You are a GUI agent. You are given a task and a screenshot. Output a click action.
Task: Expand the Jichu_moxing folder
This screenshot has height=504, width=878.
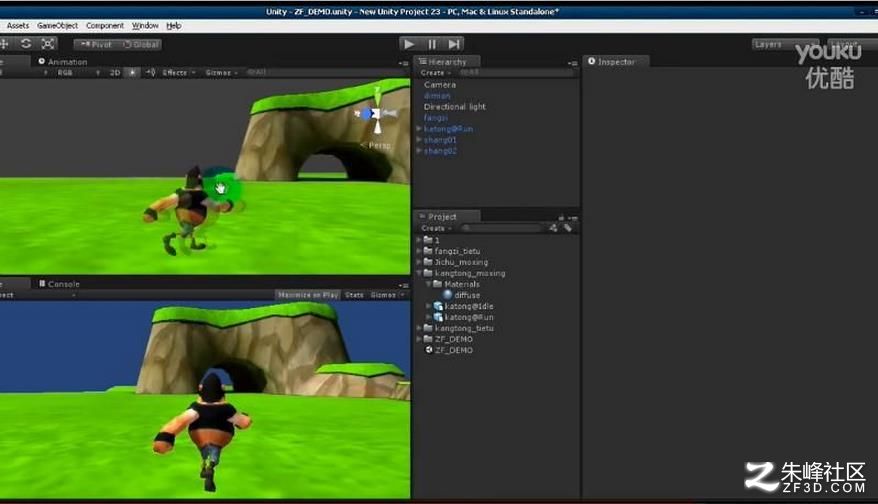click(418, 262)
